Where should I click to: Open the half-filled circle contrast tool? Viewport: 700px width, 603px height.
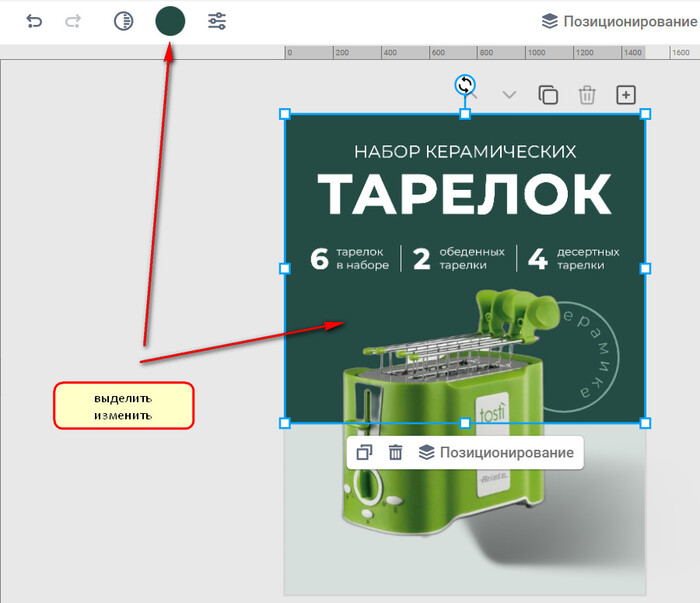(x=123, y=21)
